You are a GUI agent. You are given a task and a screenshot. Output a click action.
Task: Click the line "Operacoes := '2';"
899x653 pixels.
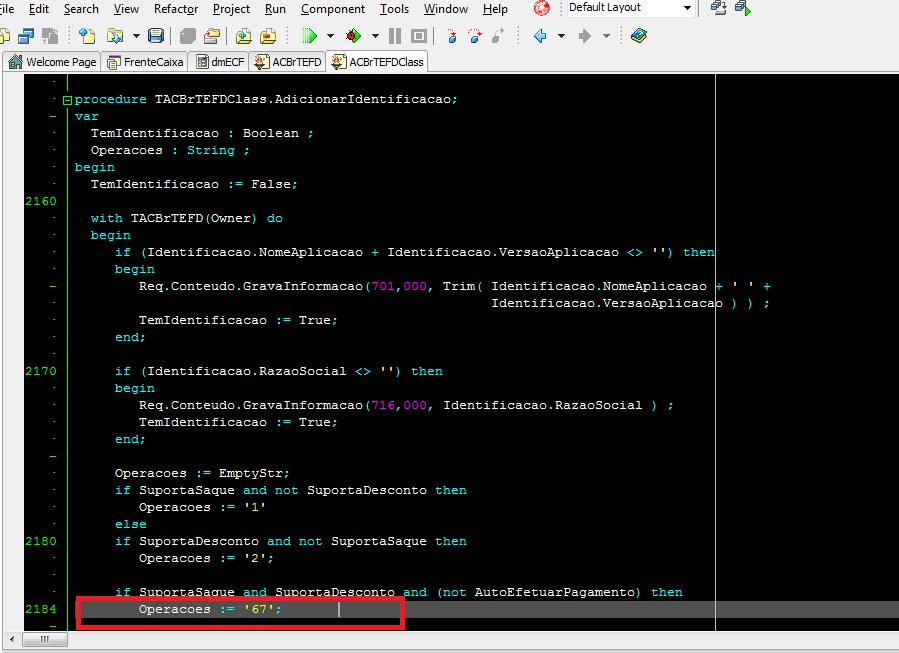(206, 558)
